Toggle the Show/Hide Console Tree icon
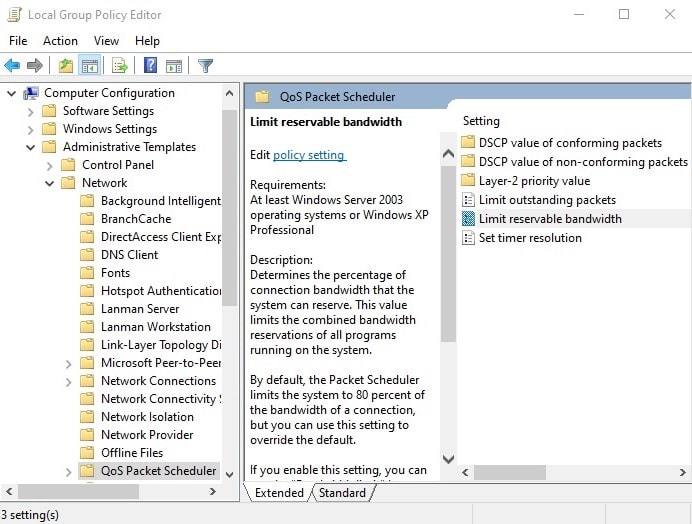This screenshot has width=692, height=524. (90, 66)
